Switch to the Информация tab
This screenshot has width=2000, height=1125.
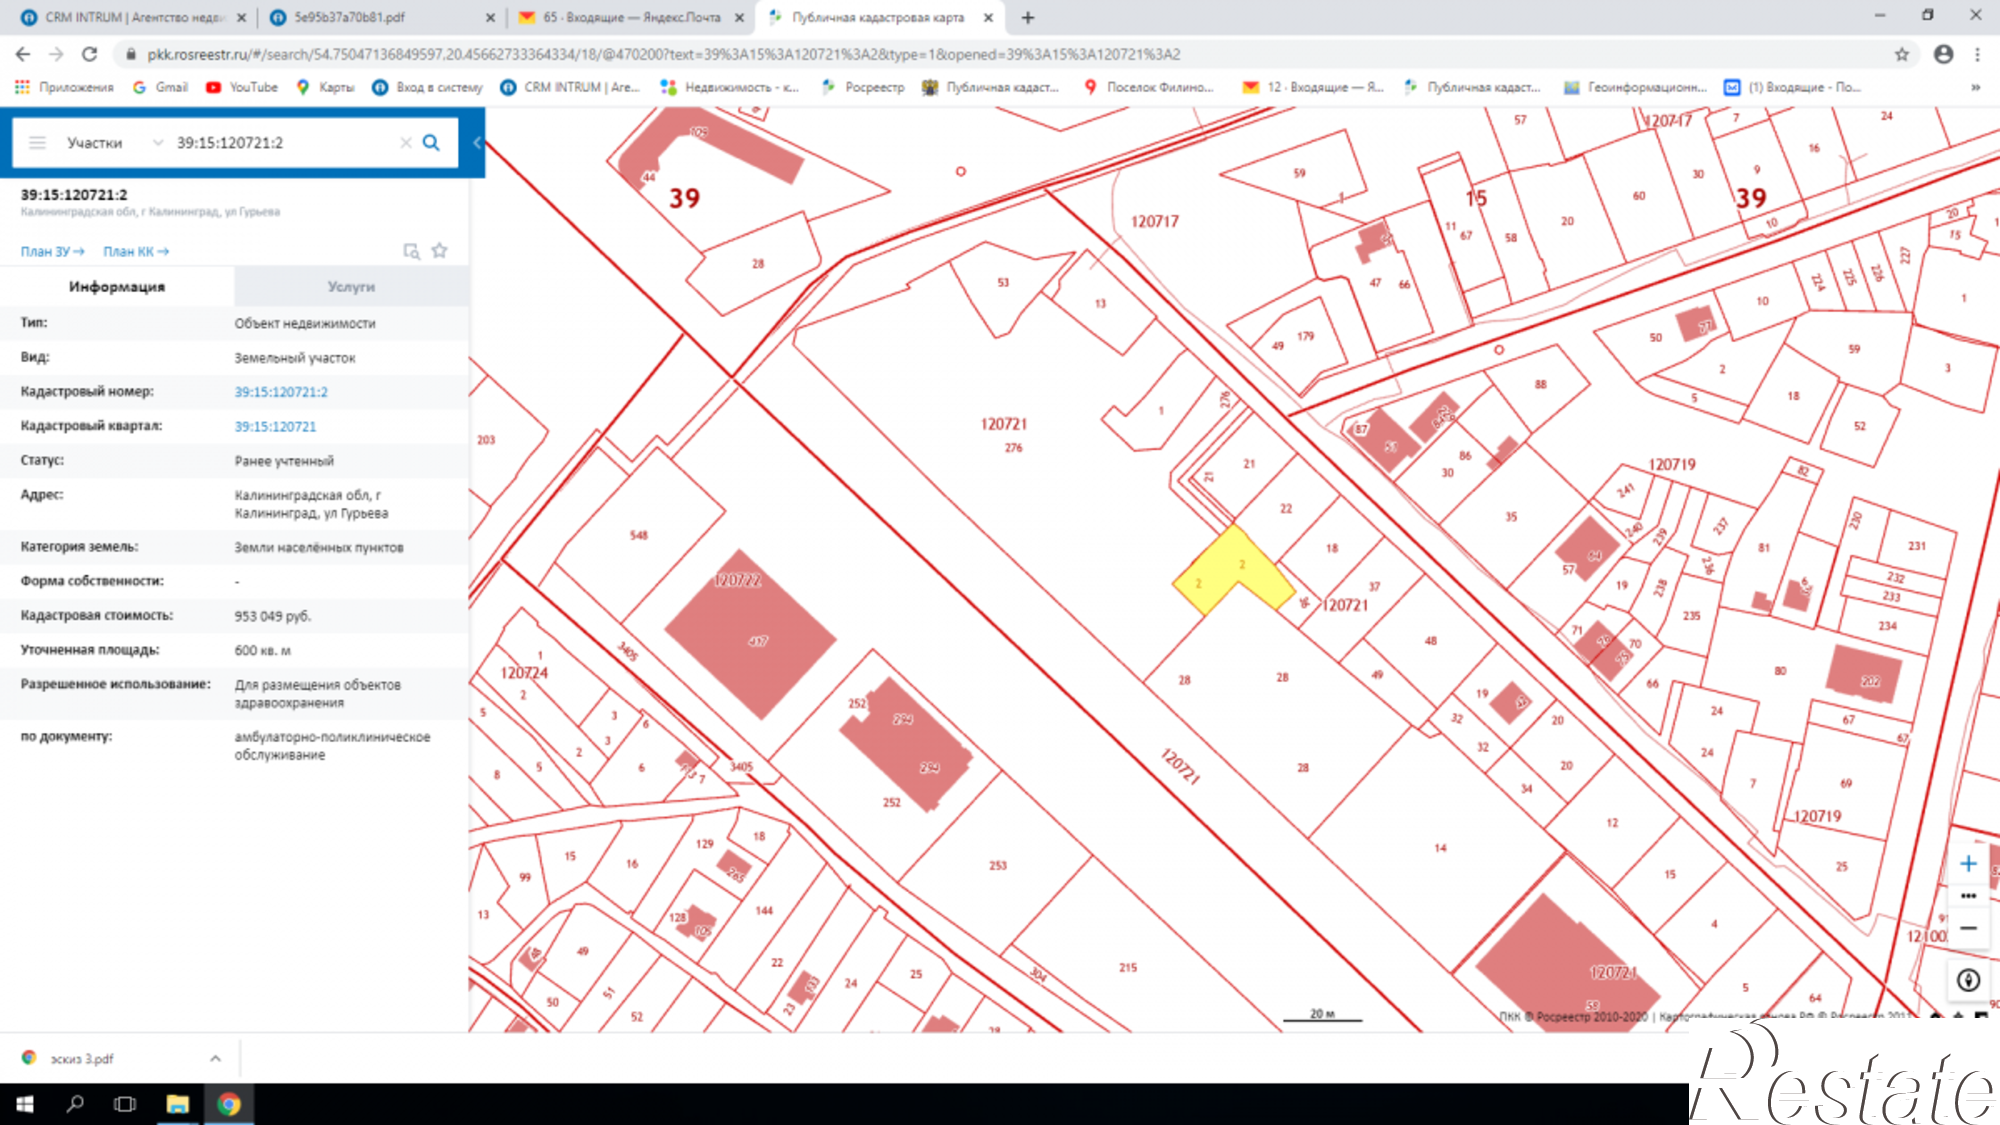117,287
